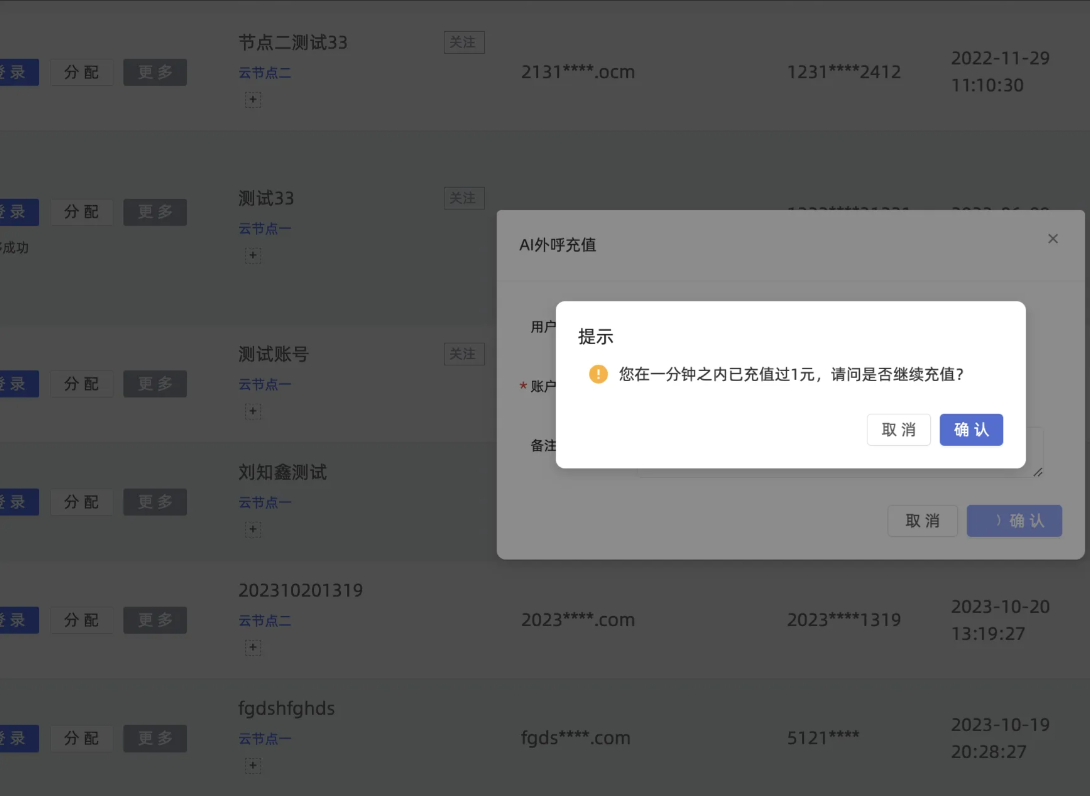The width and height of the screenshot is (1090, 796).
Task: Click the orange warning icon in prompt
Action: pyautogui.click(x=598, y=374)
